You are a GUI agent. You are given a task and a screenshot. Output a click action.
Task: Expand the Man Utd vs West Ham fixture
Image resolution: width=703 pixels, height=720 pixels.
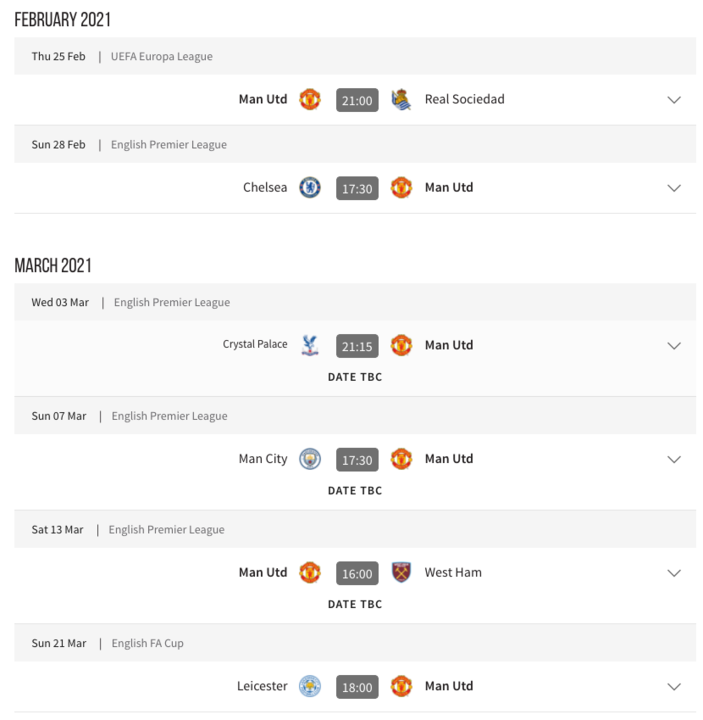[674, 573]
